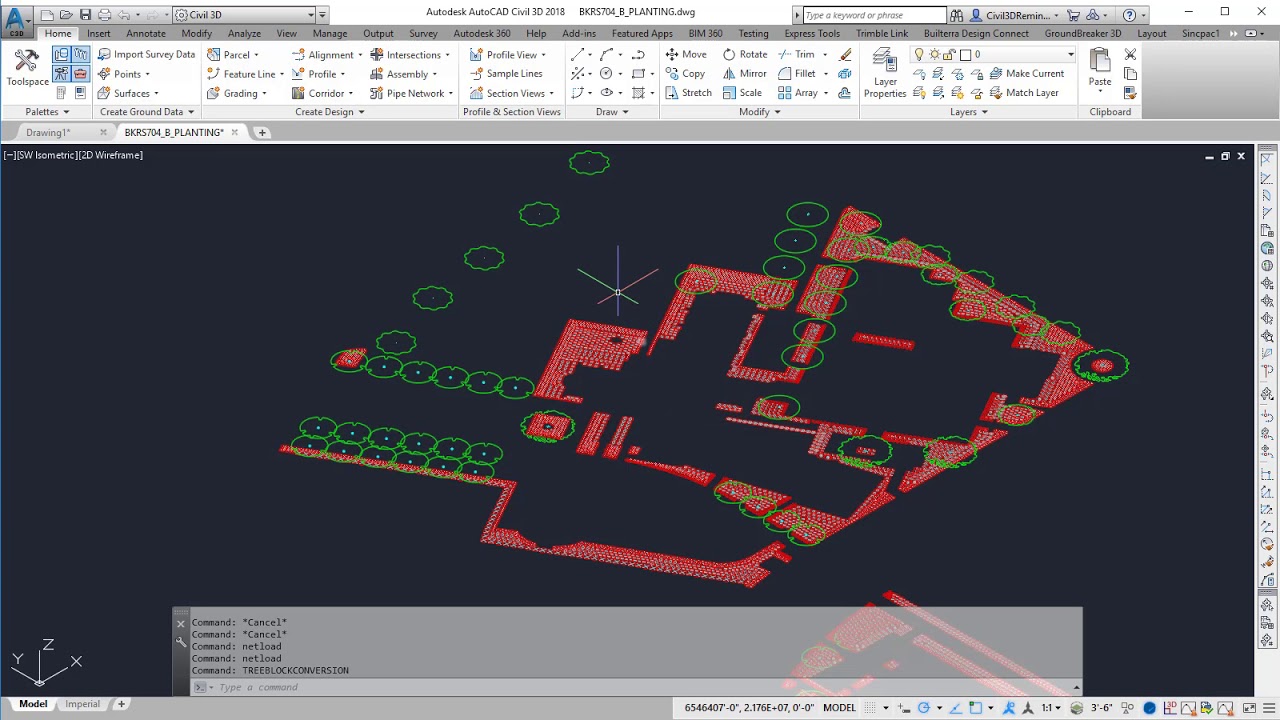This screenshot has height=720, width=1280.
Task: Click the Erase tool icon
Action: [x=846, y=54]
